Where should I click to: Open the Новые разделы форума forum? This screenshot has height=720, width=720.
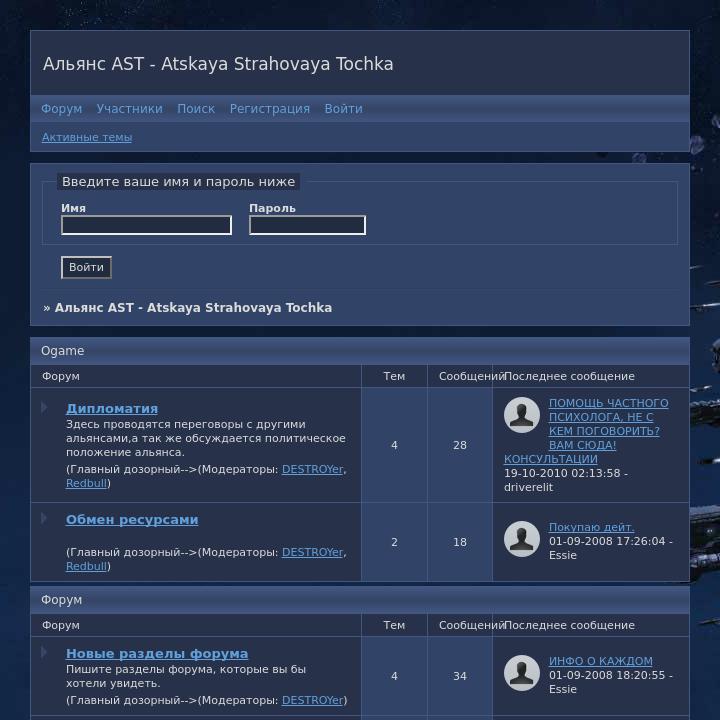click(157, 653)
